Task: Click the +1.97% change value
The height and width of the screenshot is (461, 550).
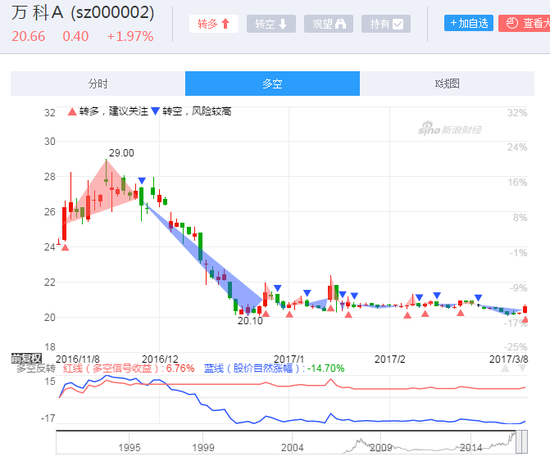Action: [x=130, y=36]
